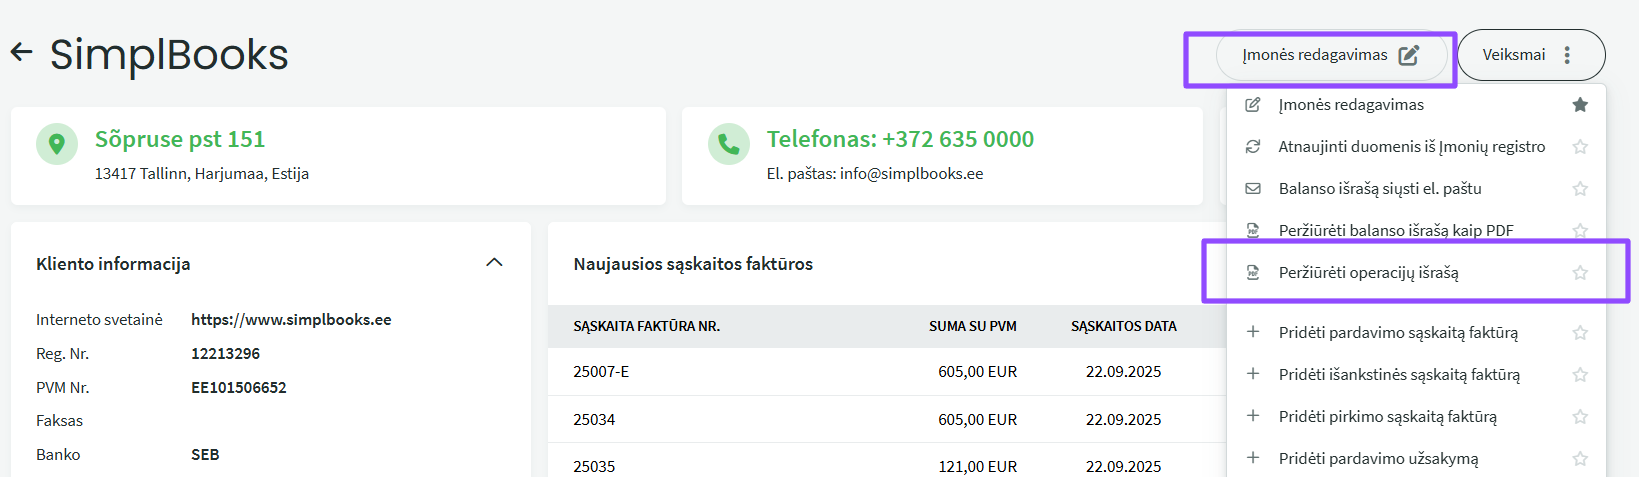This screenshot has width=1639, height=477.
Task: Open the Veiksmai actions dropdown
Action: tap(1530, 55)
